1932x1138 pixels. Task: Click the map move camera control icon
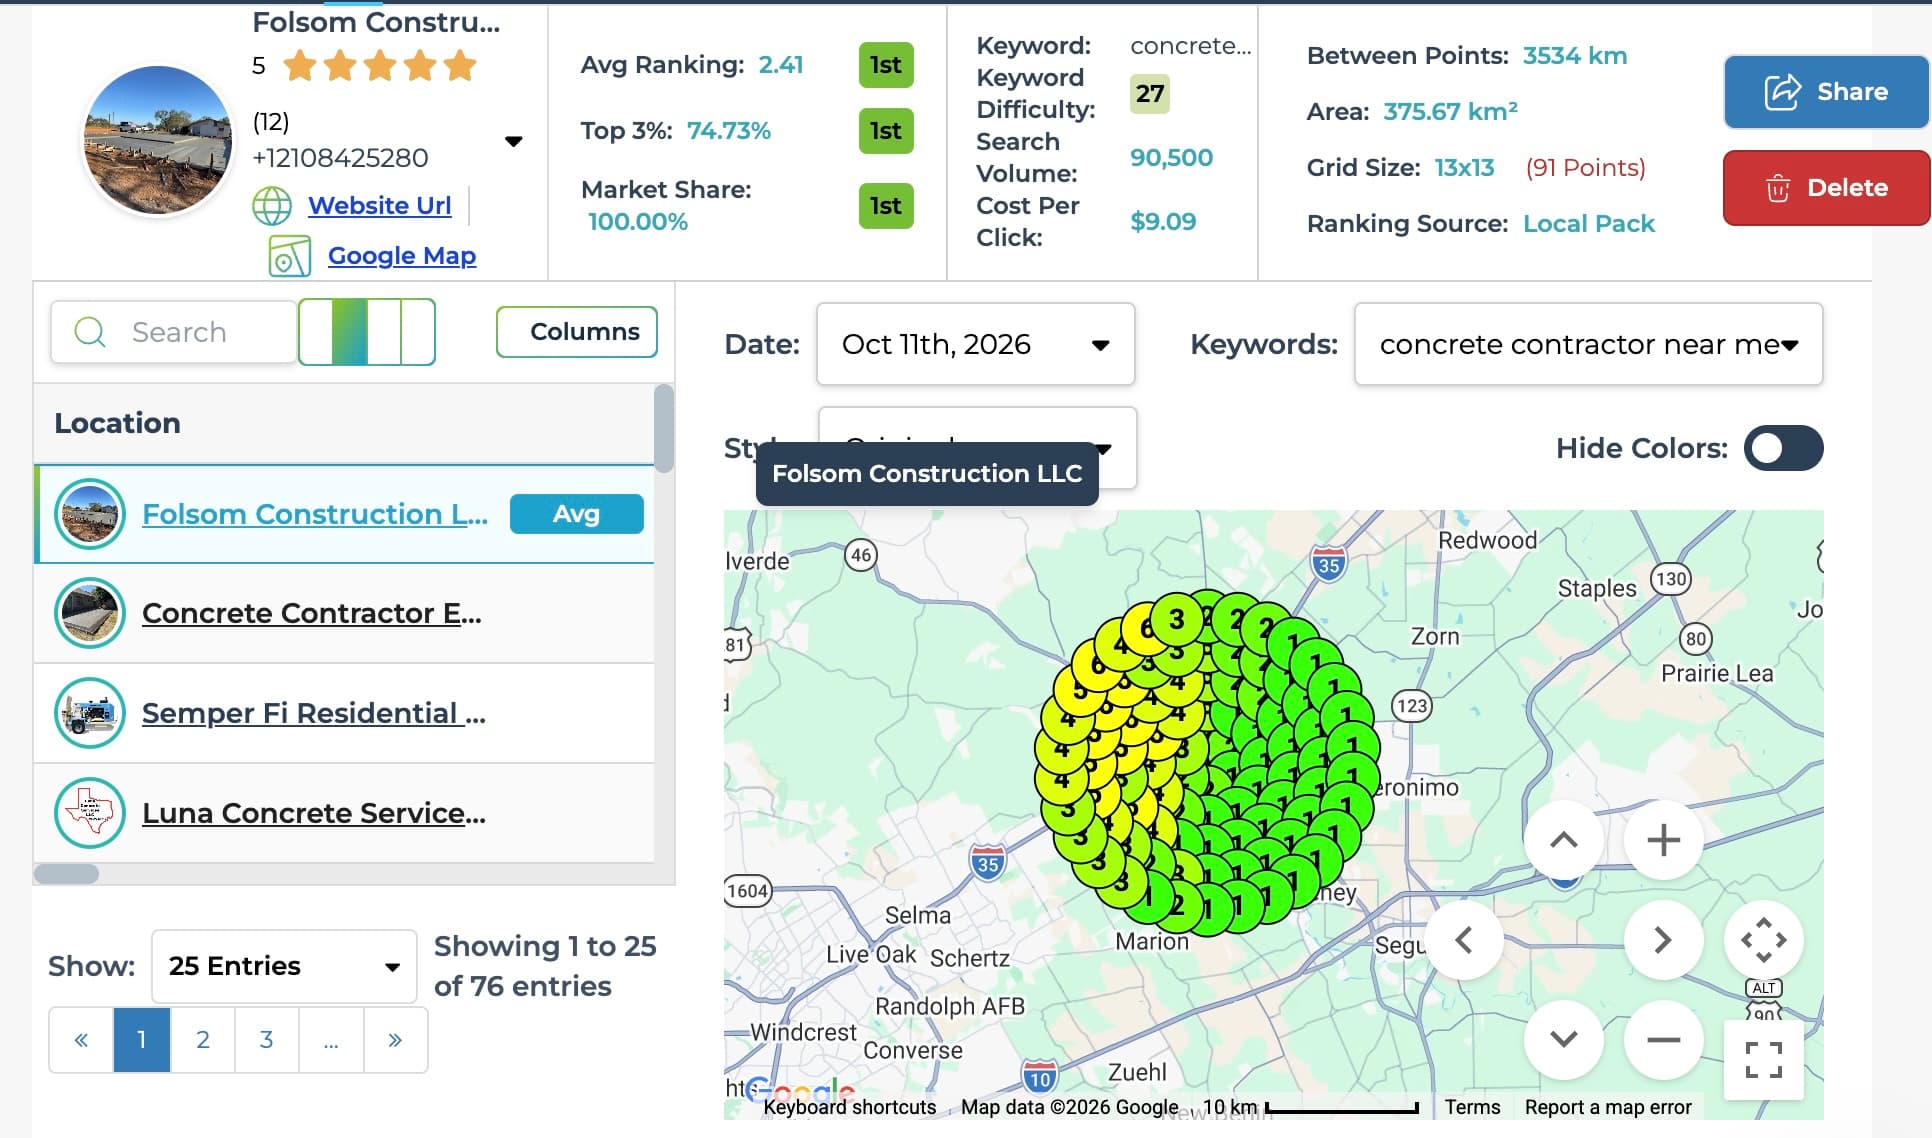(x=1764, y=940)
